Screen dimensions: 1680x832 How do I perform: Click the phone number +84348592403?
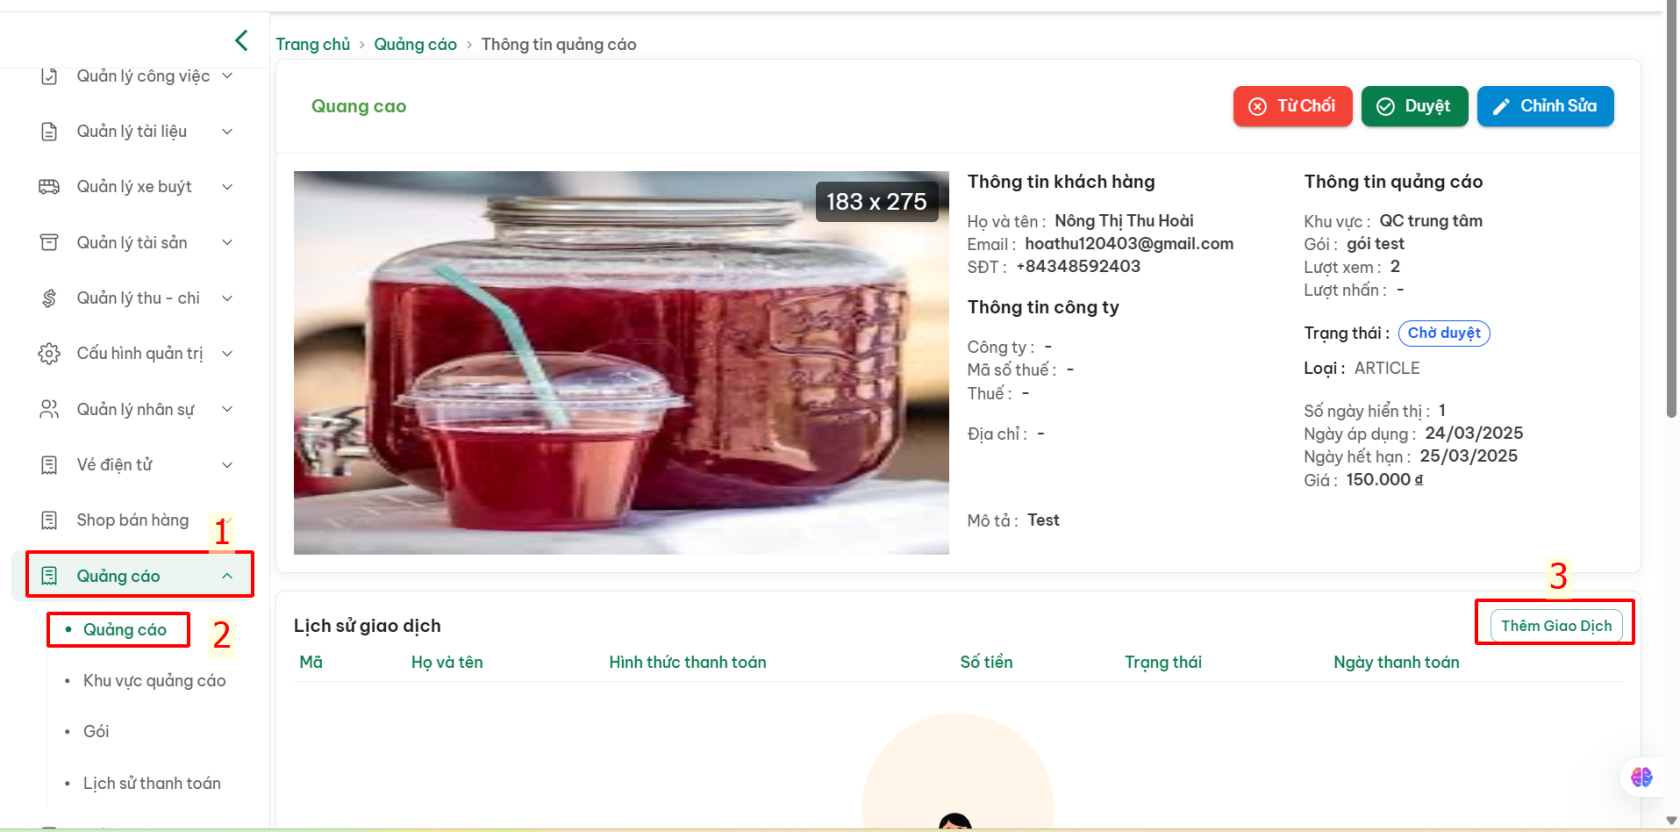(x=1078, y=267)
